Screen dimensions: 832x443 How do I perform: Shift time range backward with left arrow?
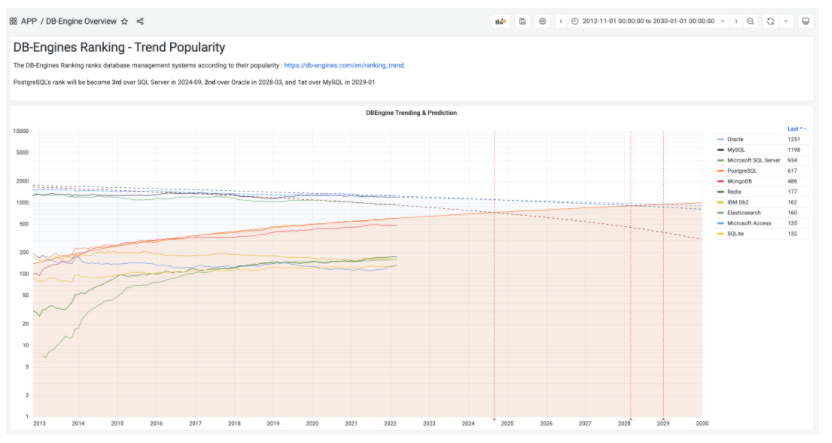coord(560,20)
